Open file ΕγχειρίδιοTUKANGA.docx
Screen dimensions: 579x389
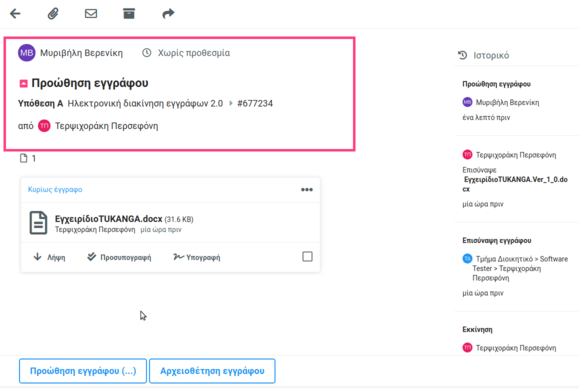coord(109,219)
